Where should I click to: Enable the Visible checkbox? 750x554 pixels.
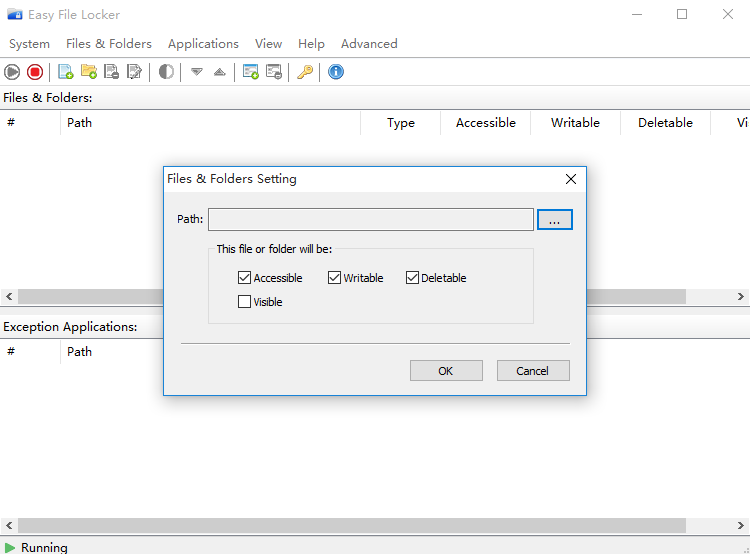tap(245, 302)
